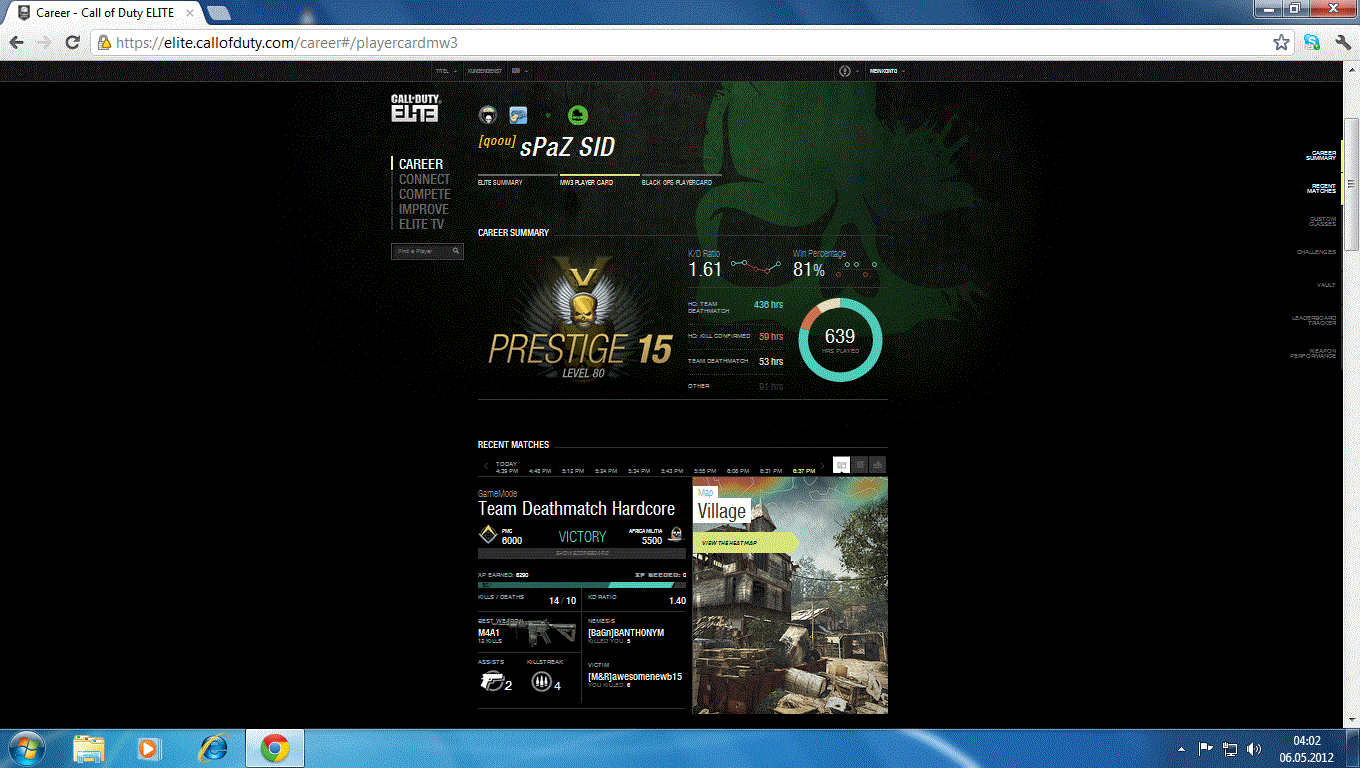Viewport: 1360px width, 768px height.
Task: Switch recent matches to the first view mode
Action: point(842,465)
